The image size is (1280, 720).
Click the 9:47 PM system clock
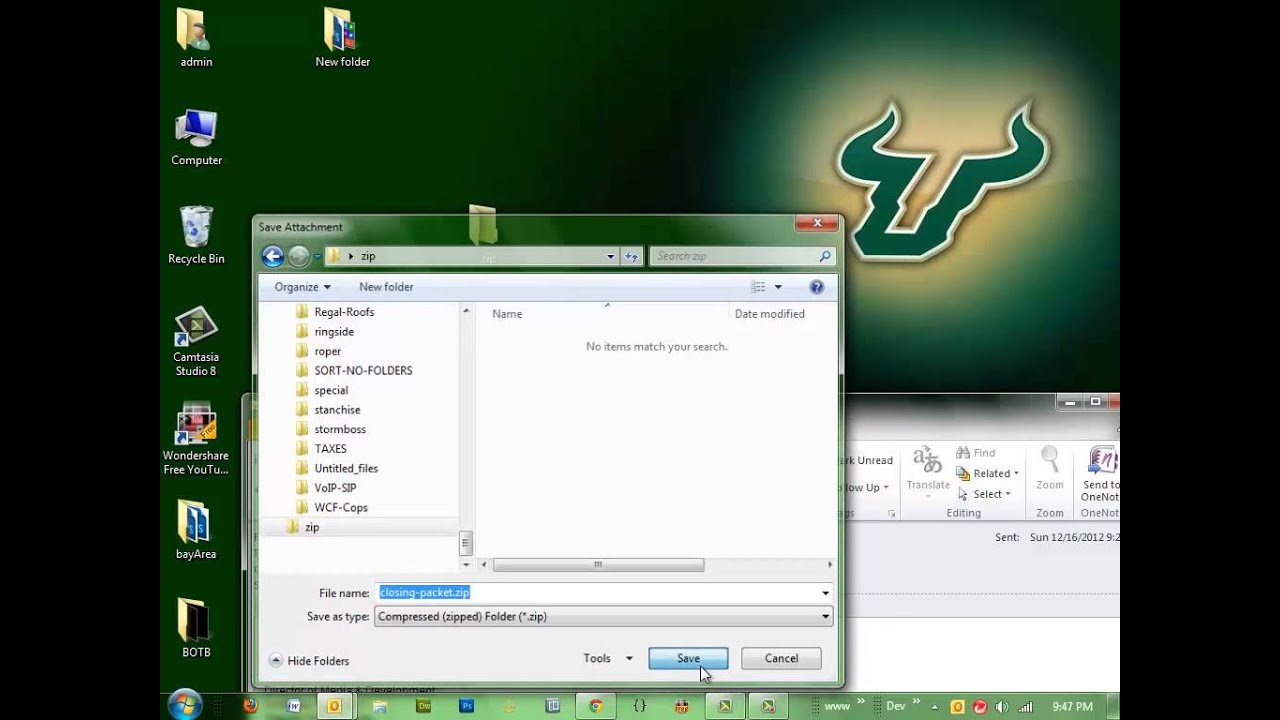(1072, 706)
